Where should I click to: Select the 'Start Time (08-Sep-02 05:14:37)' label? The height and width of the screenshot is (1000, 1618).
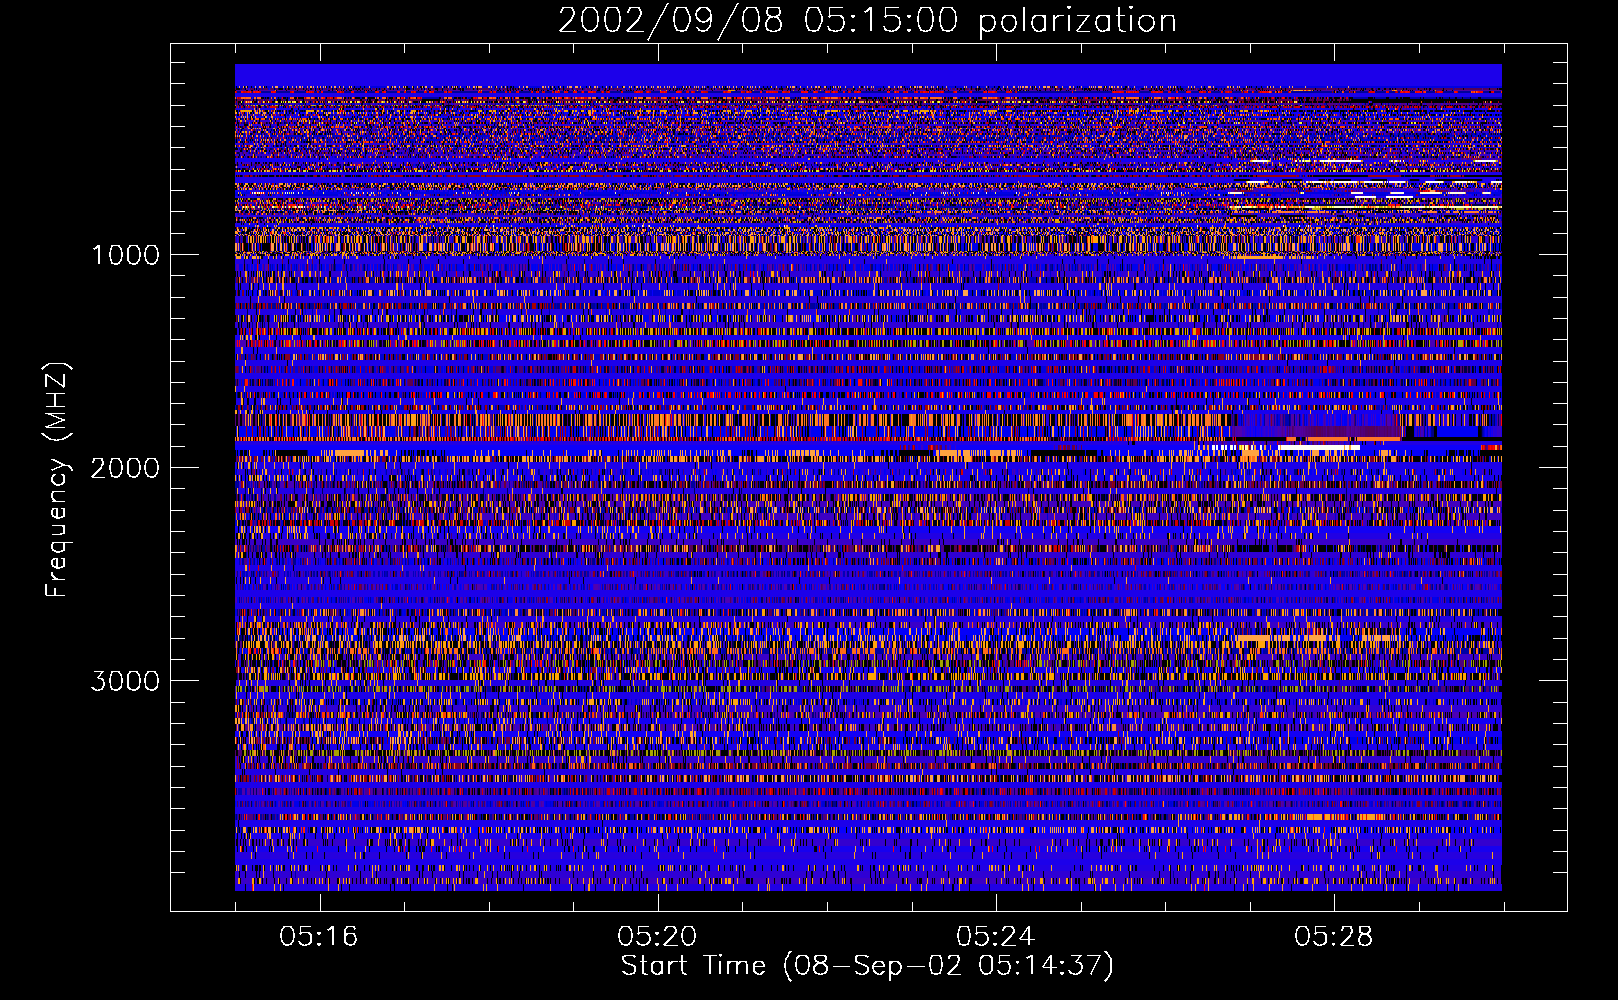867,966
